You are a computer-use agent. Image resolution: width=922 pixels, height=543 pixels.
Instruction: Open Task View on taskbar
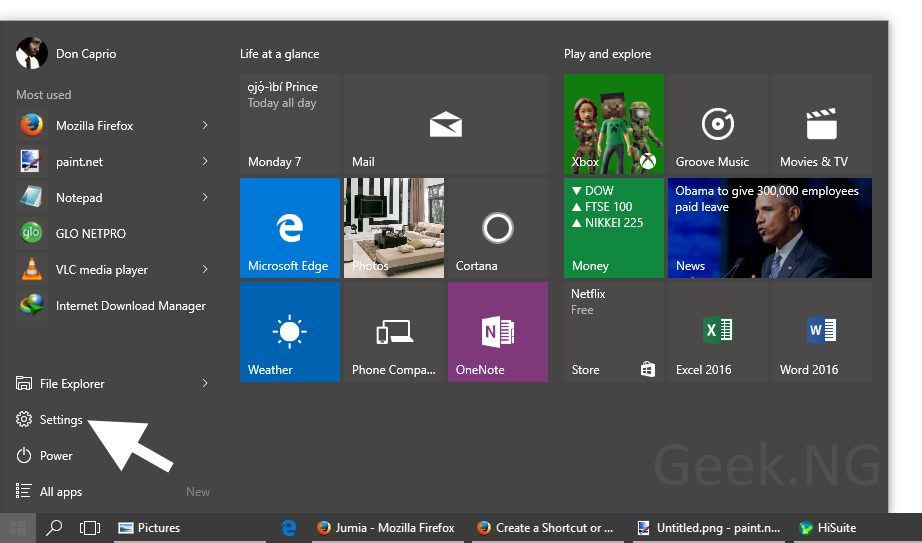point(90,528)
